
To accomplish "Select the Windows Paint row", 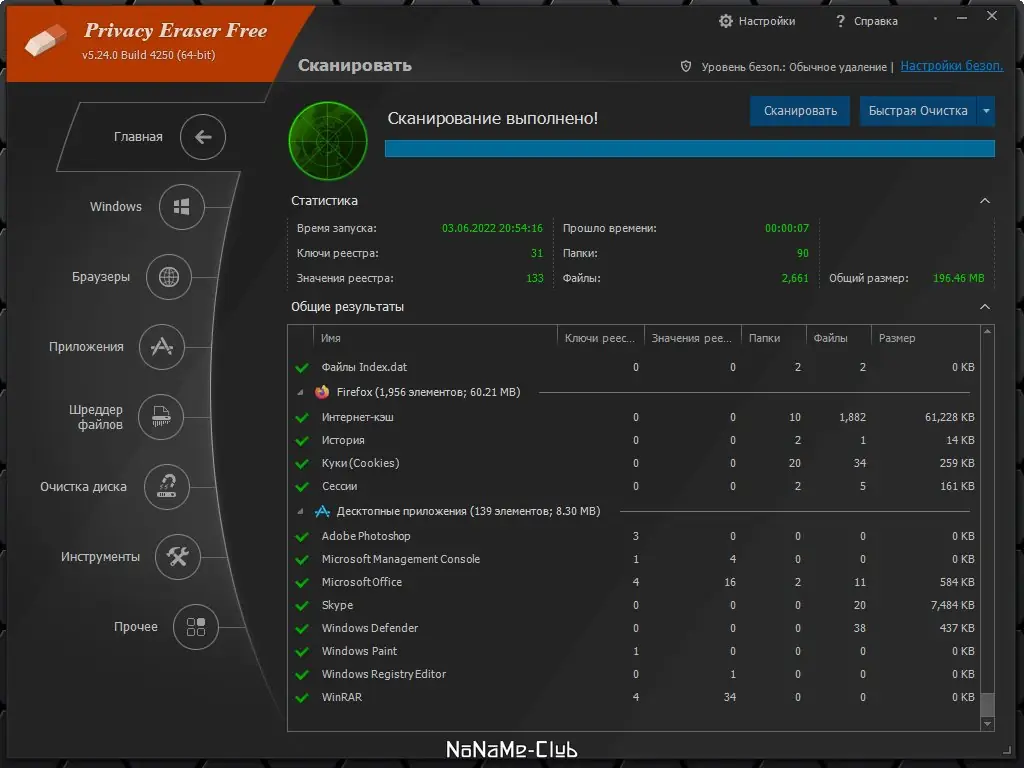I will click(635, 651).
